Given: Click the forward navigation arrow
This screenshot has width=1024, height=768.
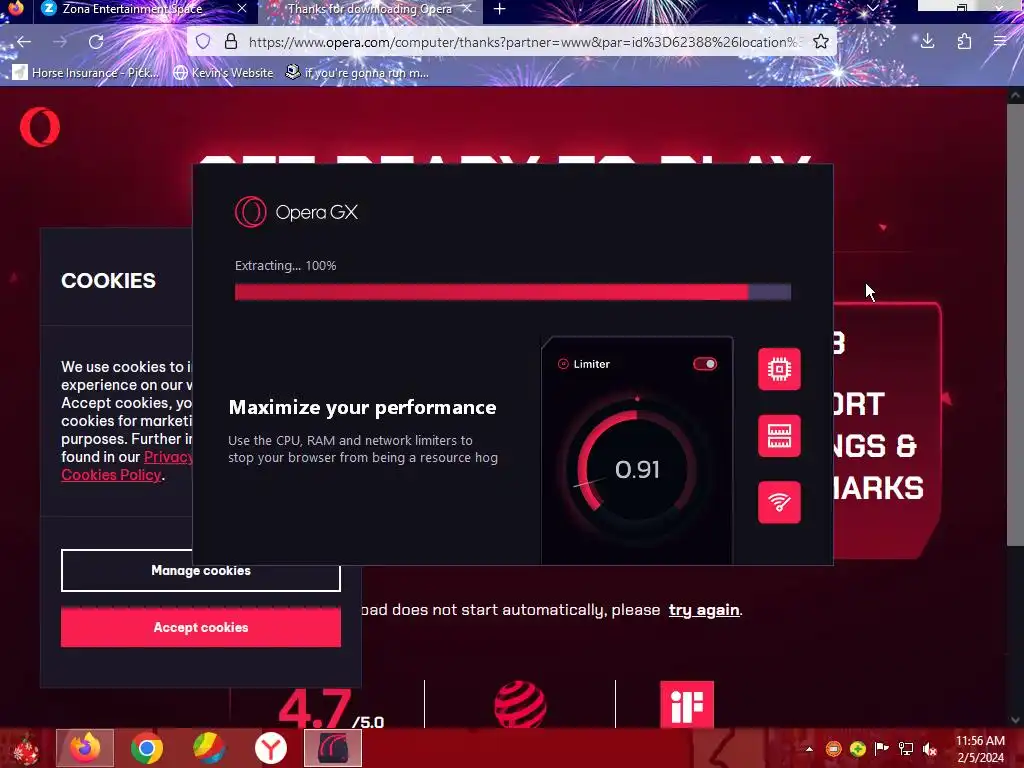Looking at the screenshot, I should point(60,42).
